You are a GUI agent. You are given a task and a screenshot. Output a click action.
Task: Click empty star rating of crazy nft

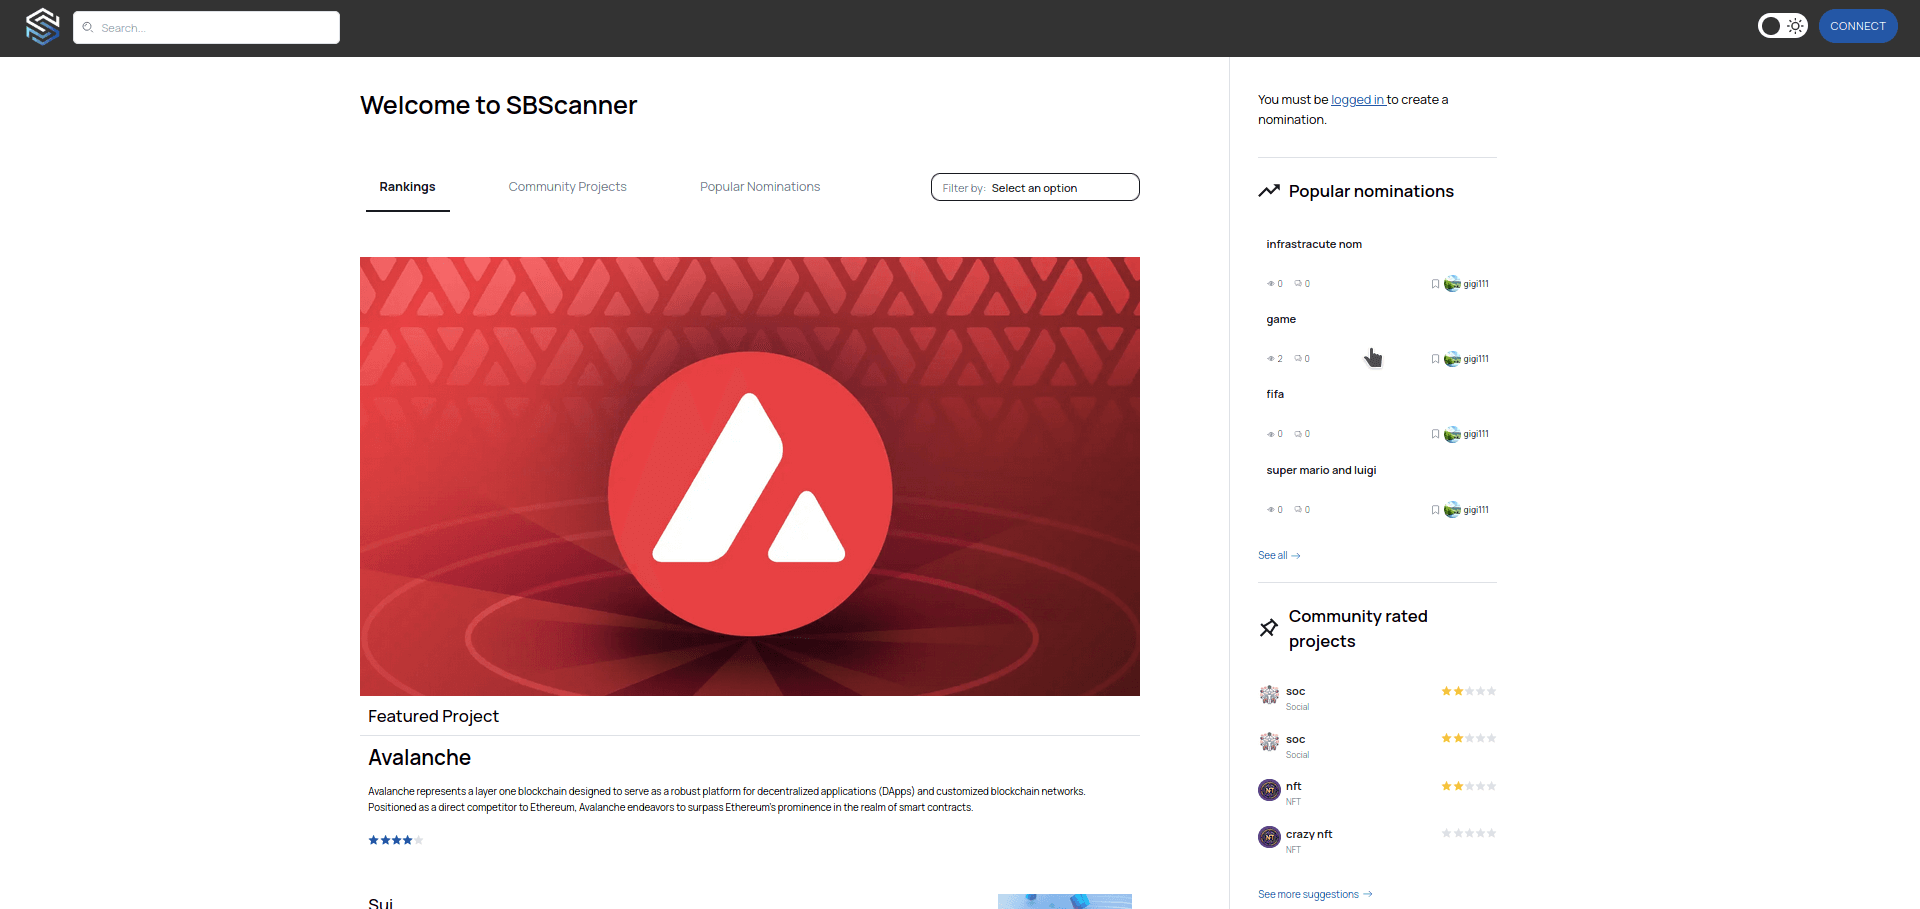[1469, 834]
